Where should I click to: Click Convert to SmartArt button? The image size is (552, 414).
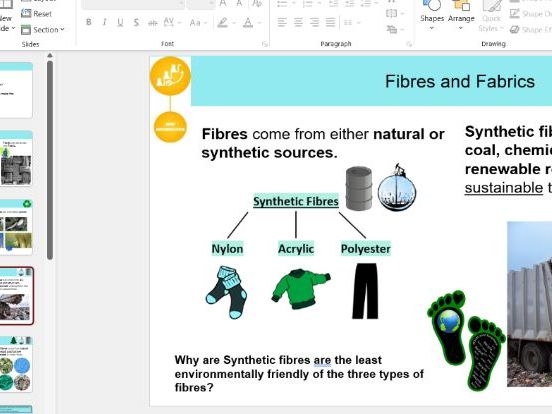coord(395,29)
